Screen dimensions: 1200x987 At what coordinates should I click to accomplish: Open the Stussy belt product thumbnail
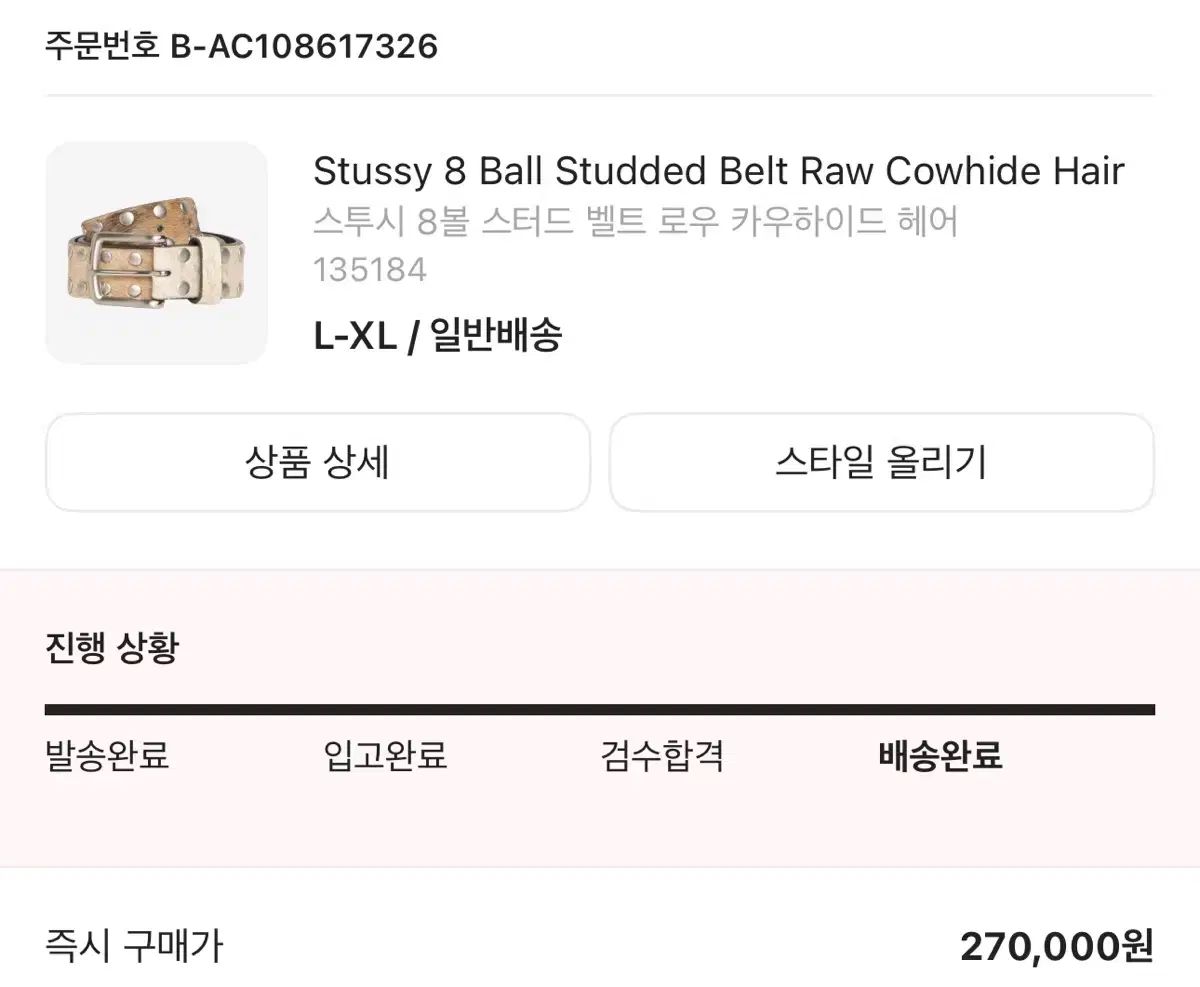tap(156, 253)
